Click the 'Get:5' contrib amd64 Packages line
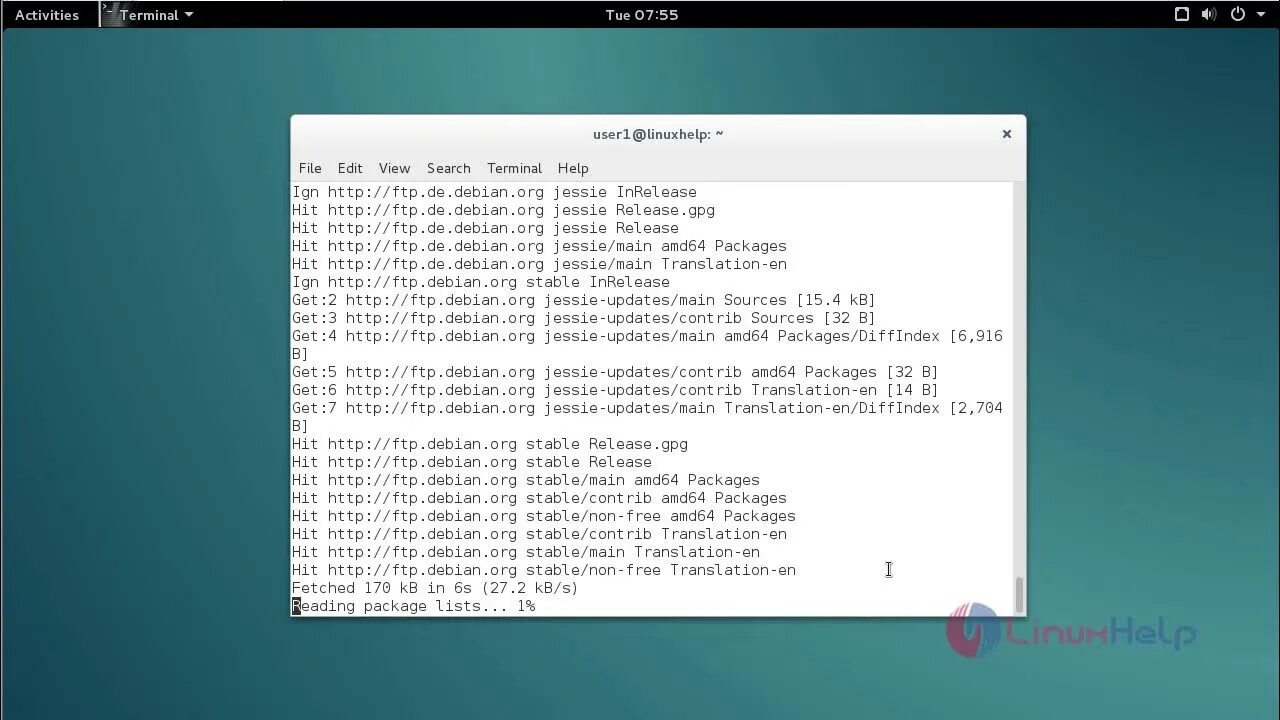The width and height of the screenshot is (1280, 720). coord(615,372)
